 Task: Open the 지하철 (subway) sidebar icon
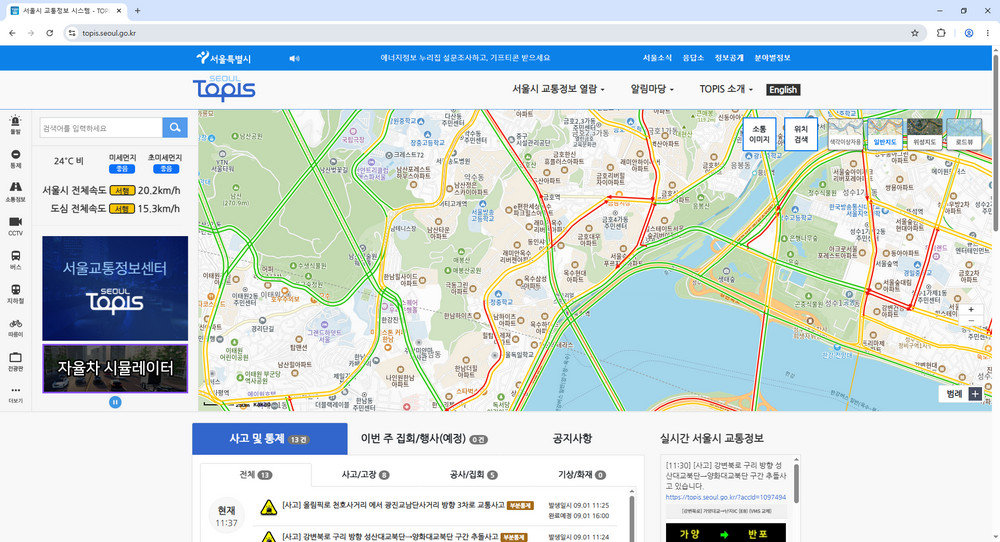15,293
